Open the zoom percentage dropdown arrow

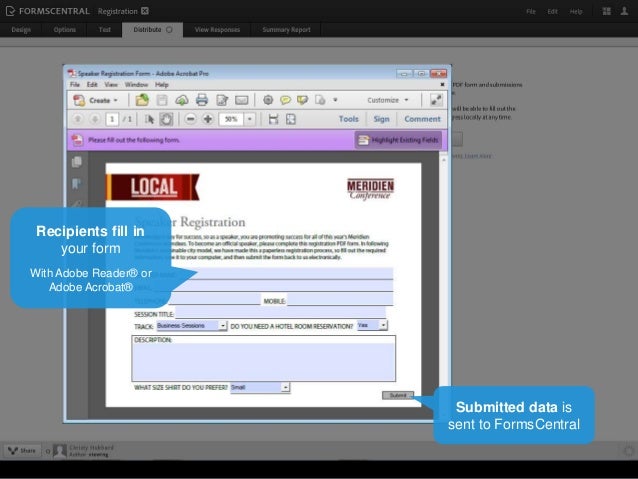[x=249, y=119]
